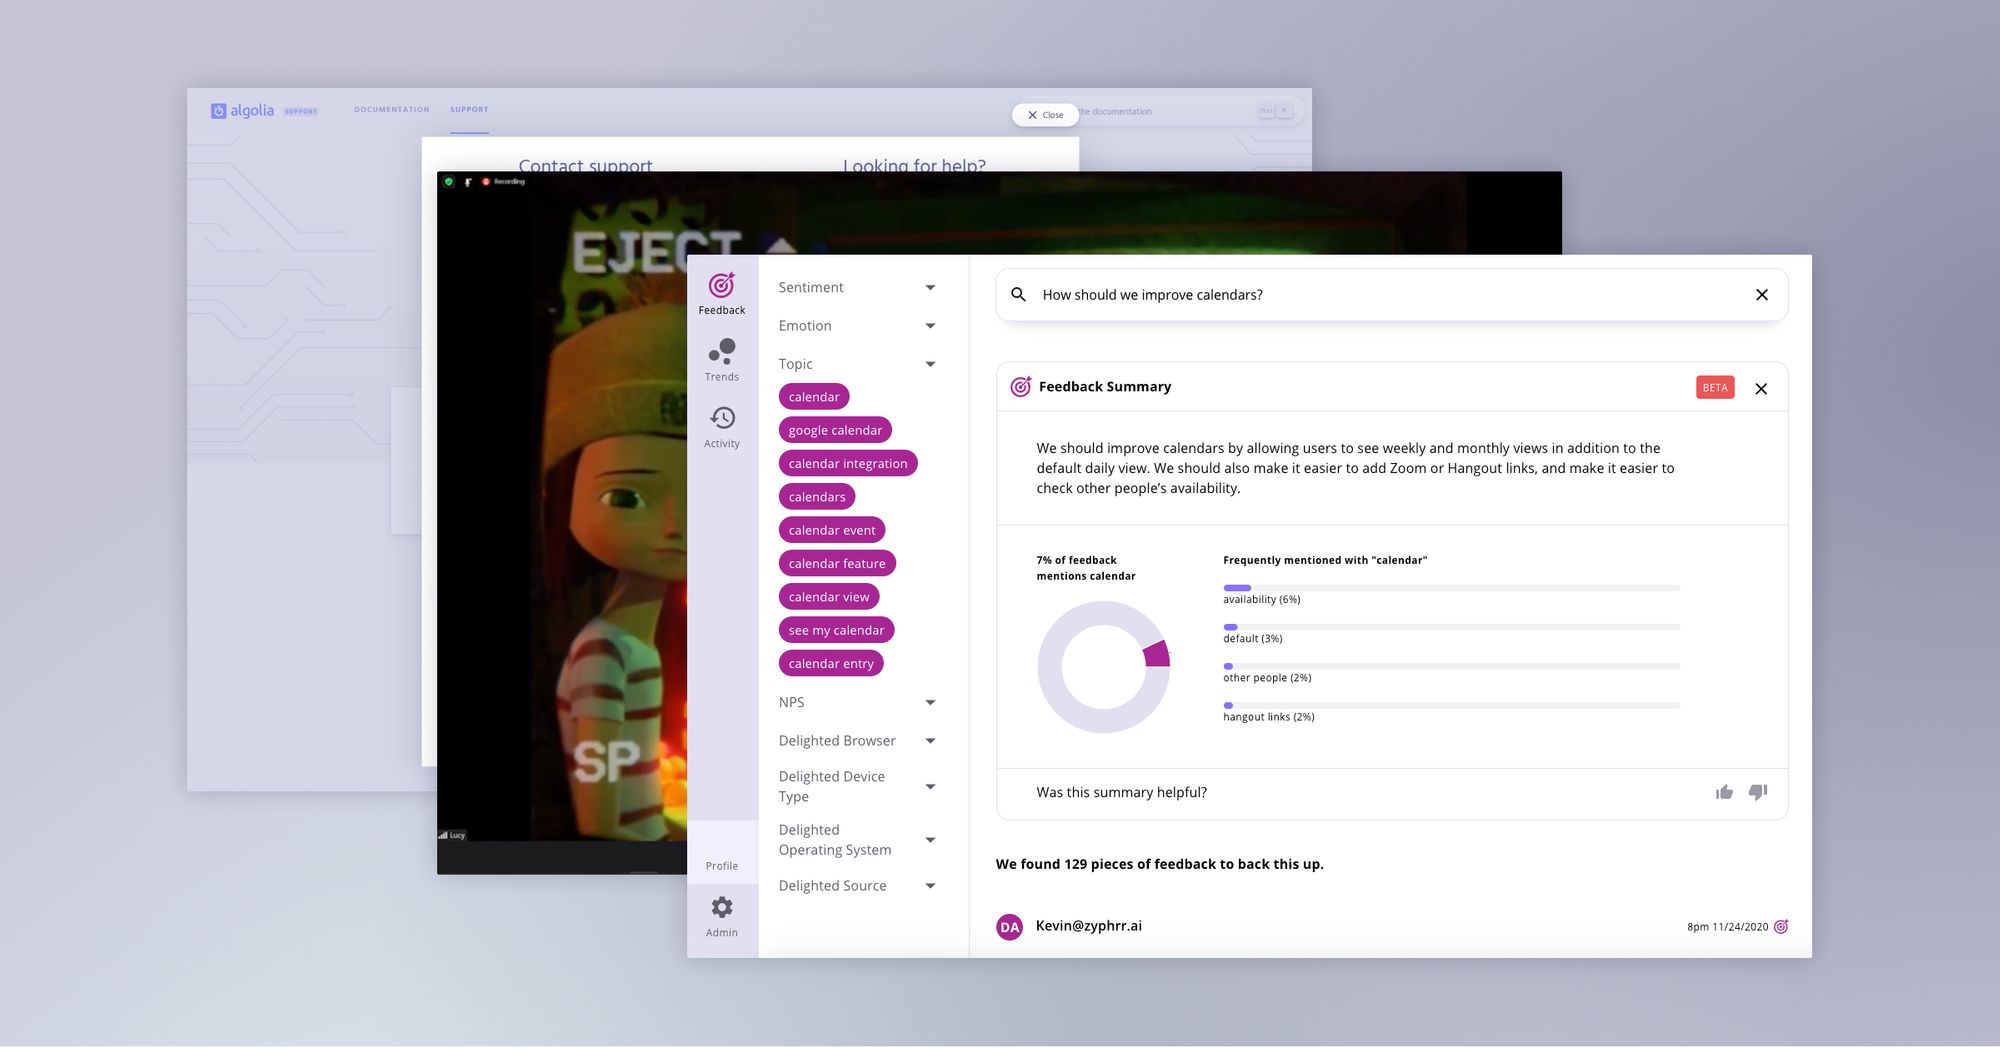Image resolution: width=2000 pixels, height=1048 pixels.
Task: Dismiss the Feedback Summary card
Action: tap(1761, 388)
